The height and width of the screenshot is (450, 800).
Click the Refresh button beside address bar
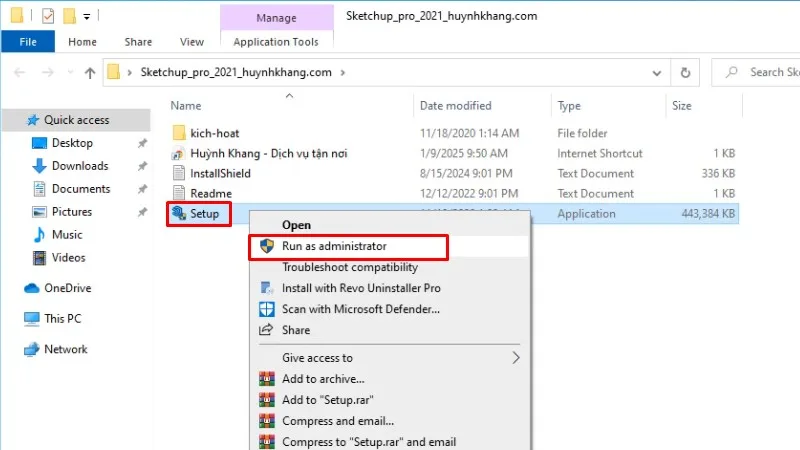pyautogui.click(x=685, y=72)
